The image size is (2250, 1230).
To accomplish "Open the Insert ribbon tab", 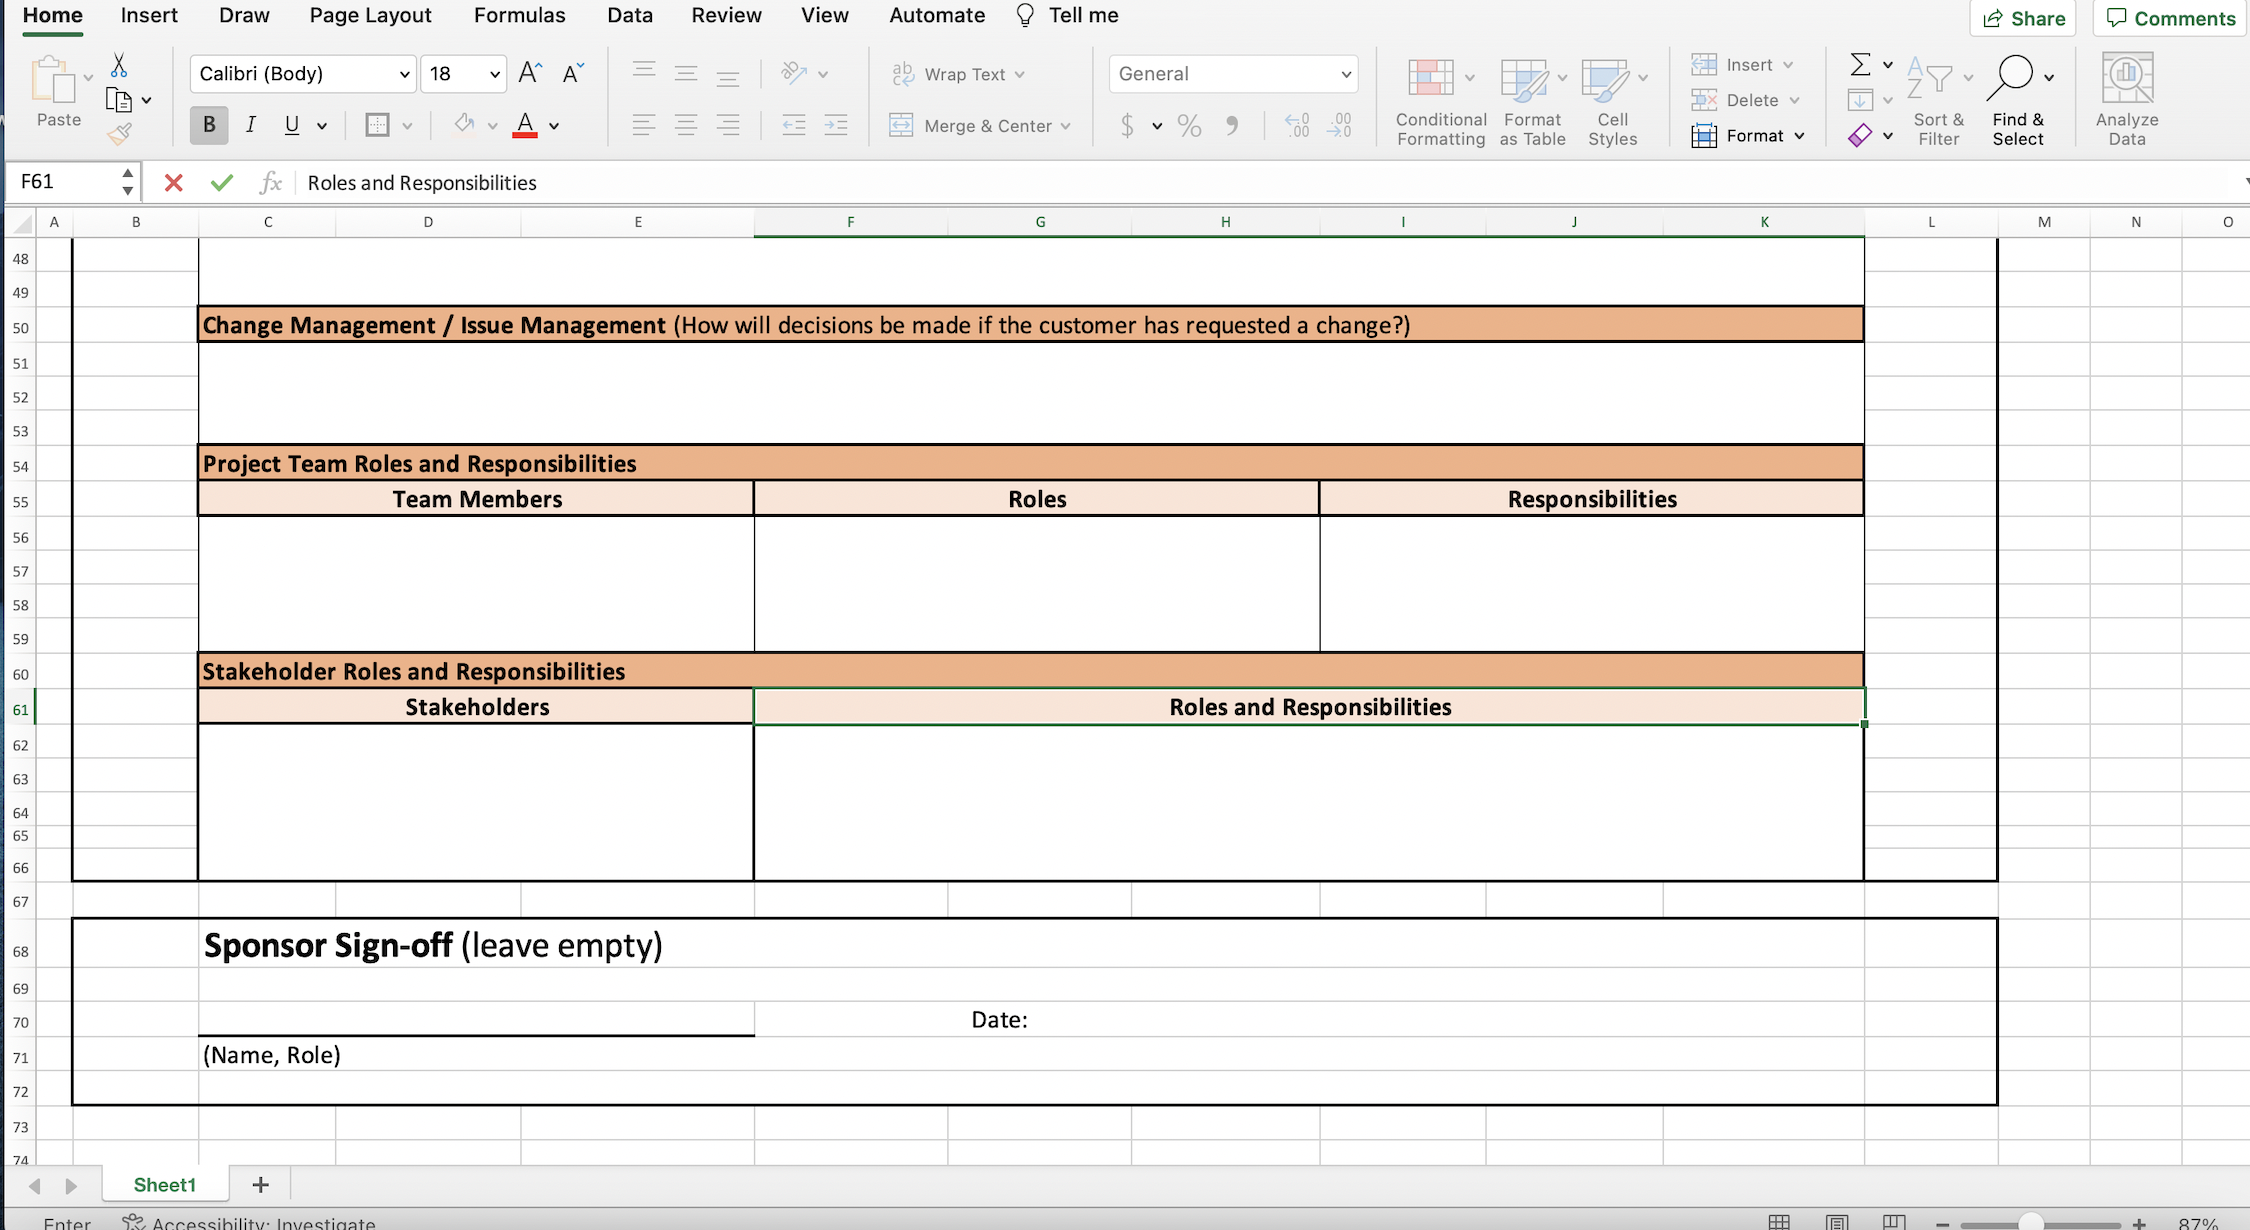I will click(x=149, y=15).
